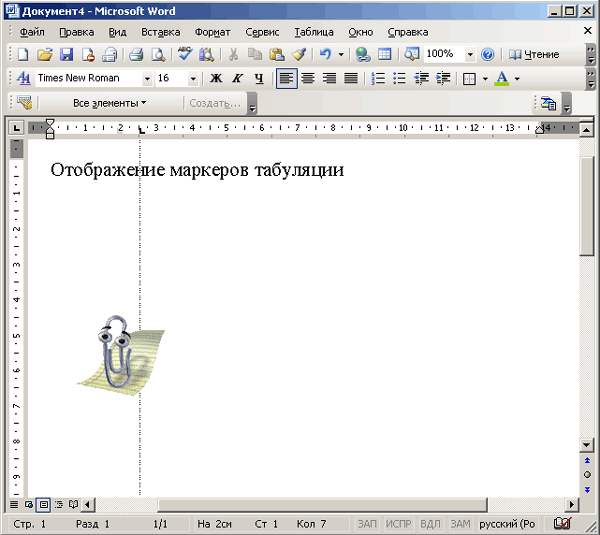
Task: Set centered text alignment
Action: (x=308, y=78)
